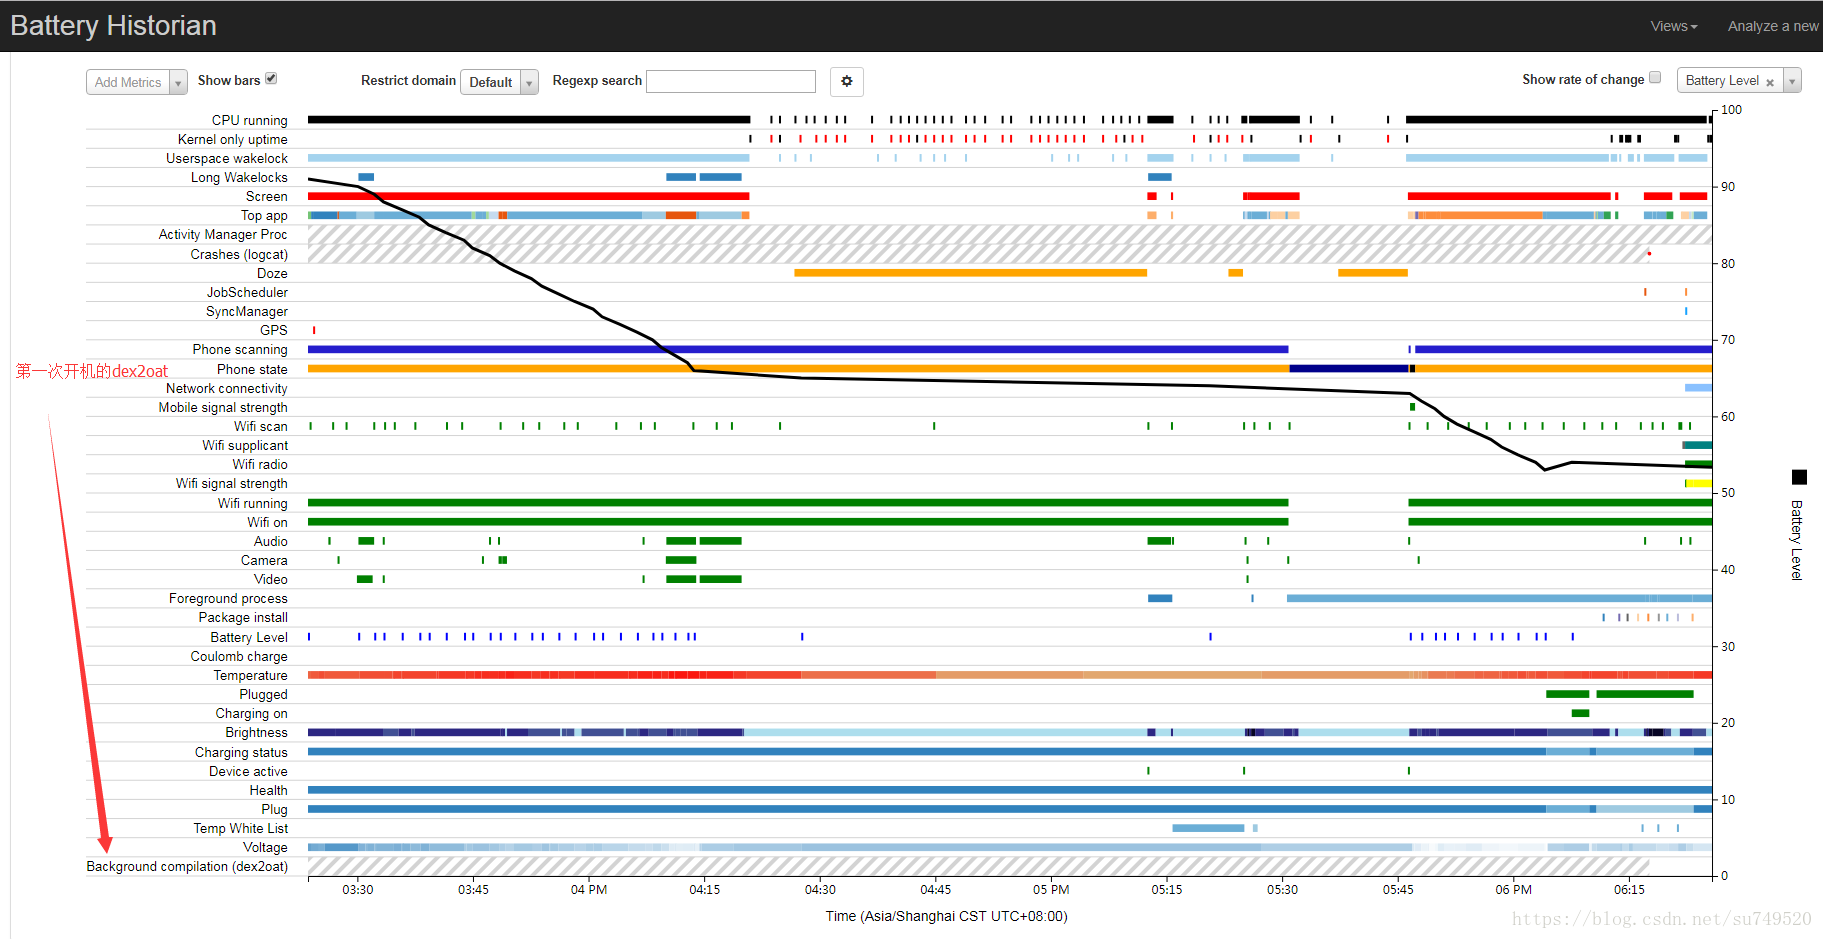Enable Show rate of change checkbox
Screen dimensions: 1823x939
click(1655, 77)
